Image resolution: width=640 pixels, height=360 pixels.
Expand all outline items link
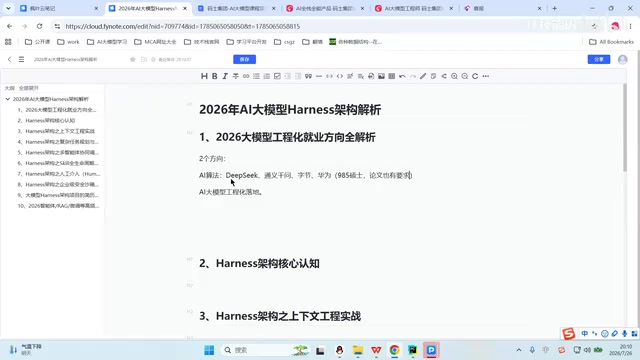29,88
